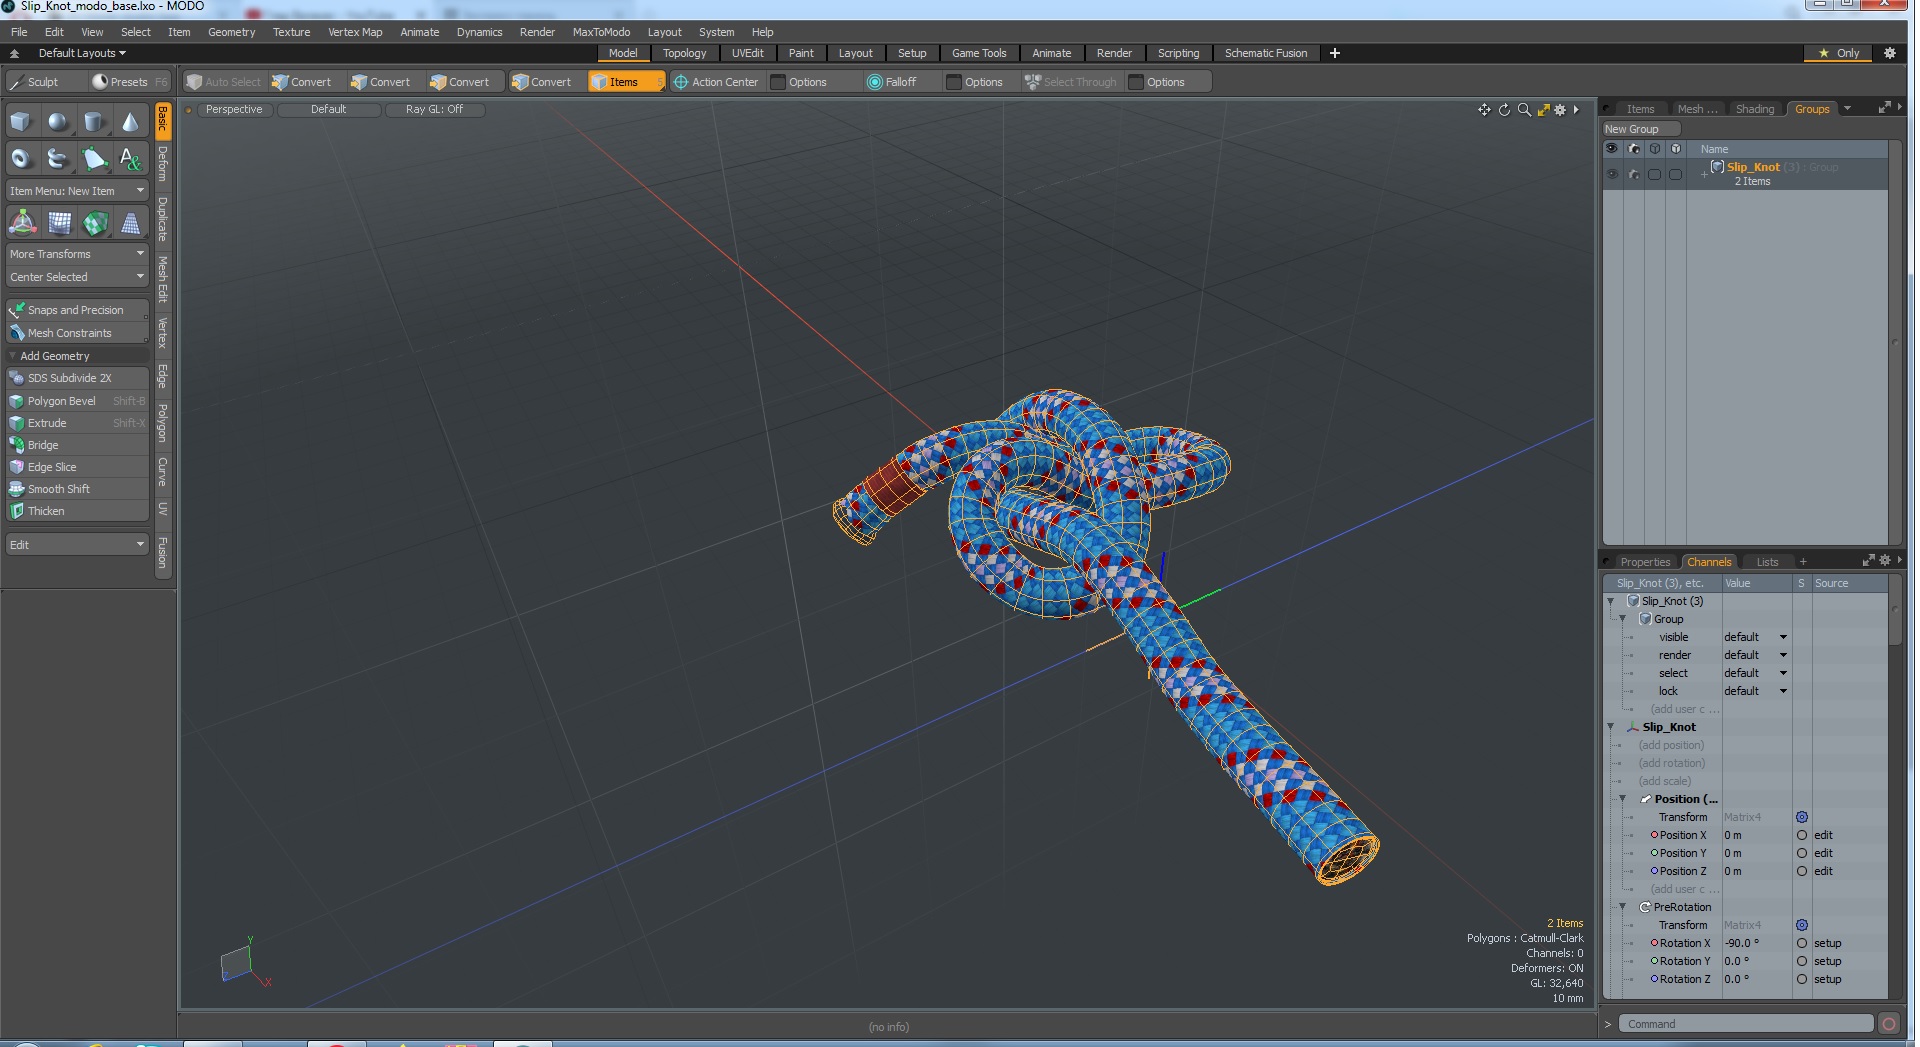
Task: Toggle checkbox before Falloff Options button
Action: coord(954,82)
